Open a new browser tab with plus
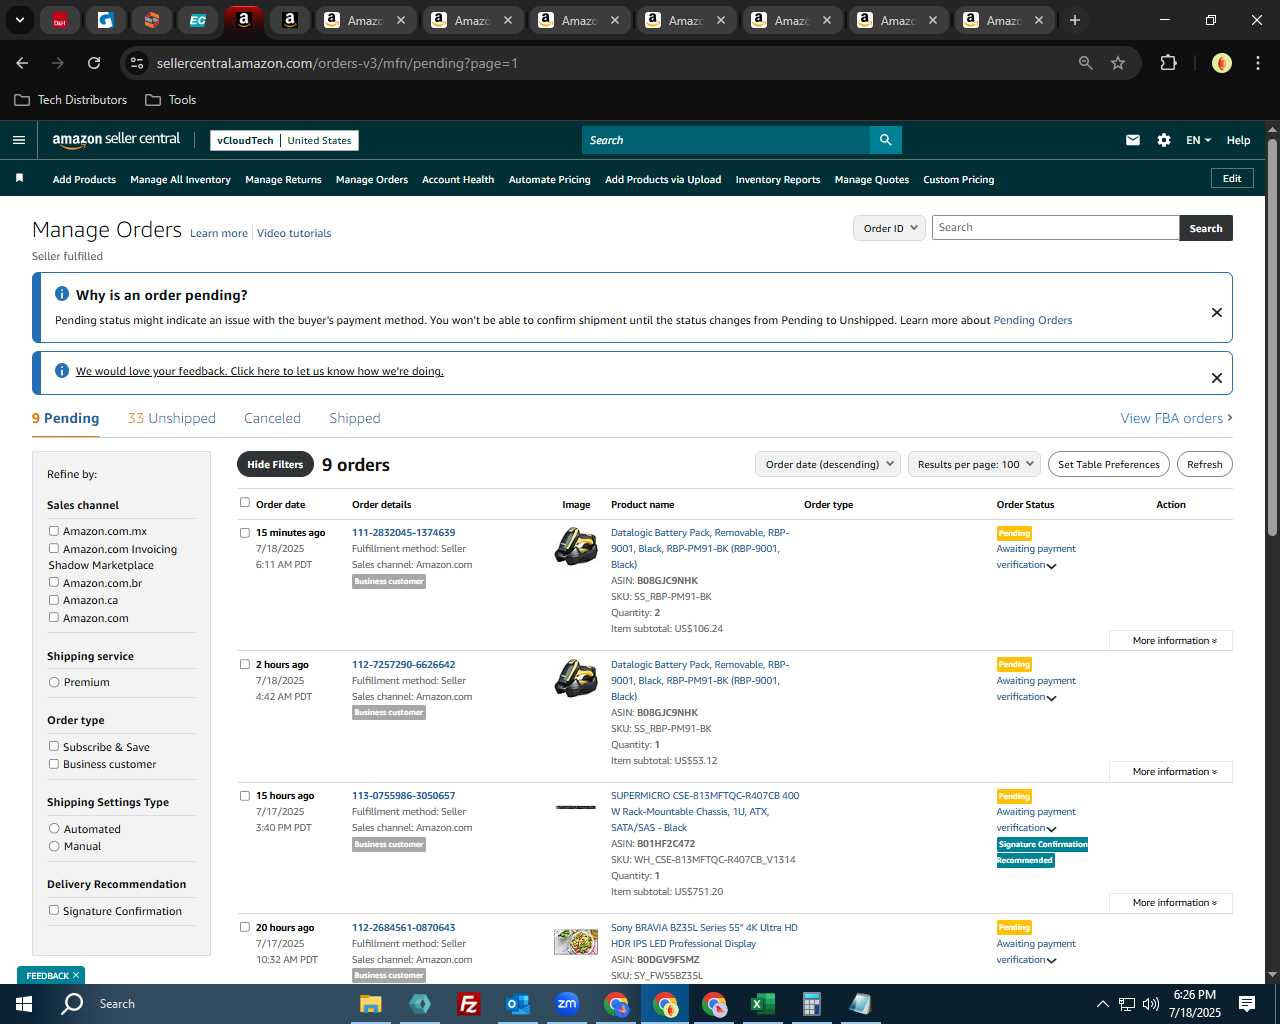Screen dimensions: 1280x1024 pyautogui.click(x=1075, y=20)
